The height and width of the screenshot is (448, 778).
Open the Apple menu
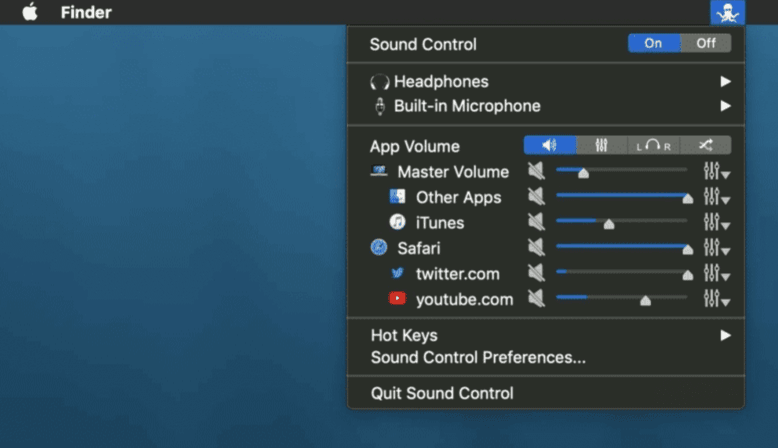tap(30, 12)
